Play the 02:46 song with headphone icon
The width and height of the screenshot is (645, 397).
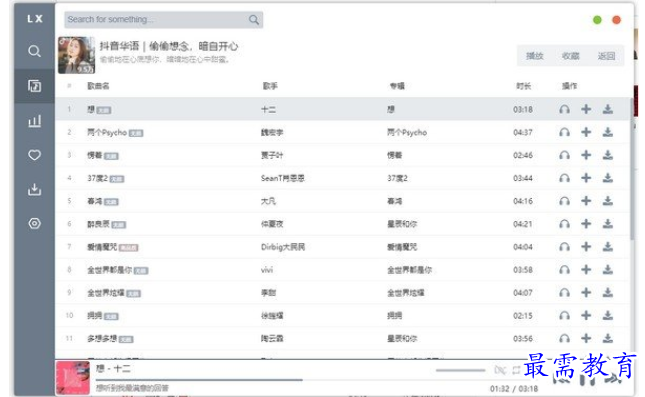click(x=564, y=156)
